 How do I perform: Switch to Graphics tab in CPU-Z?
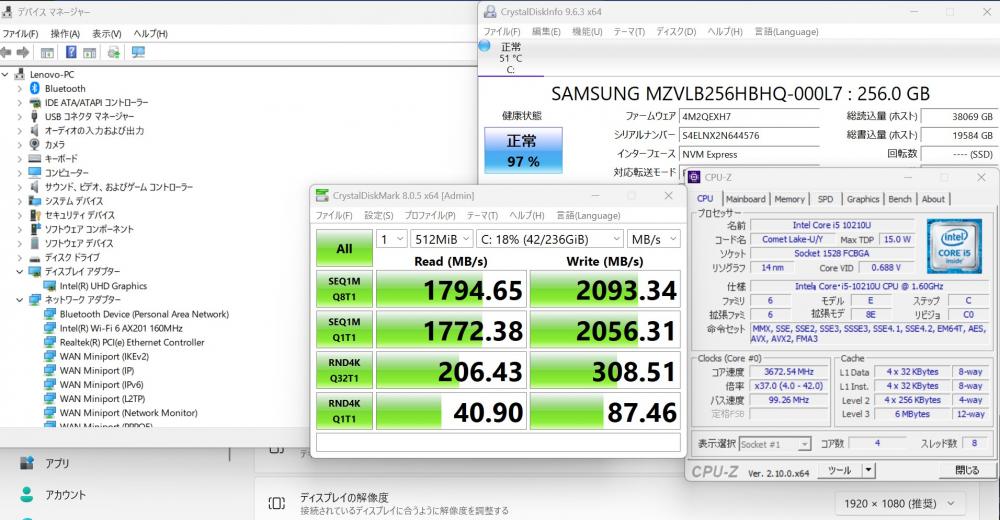tap(863, 199)
